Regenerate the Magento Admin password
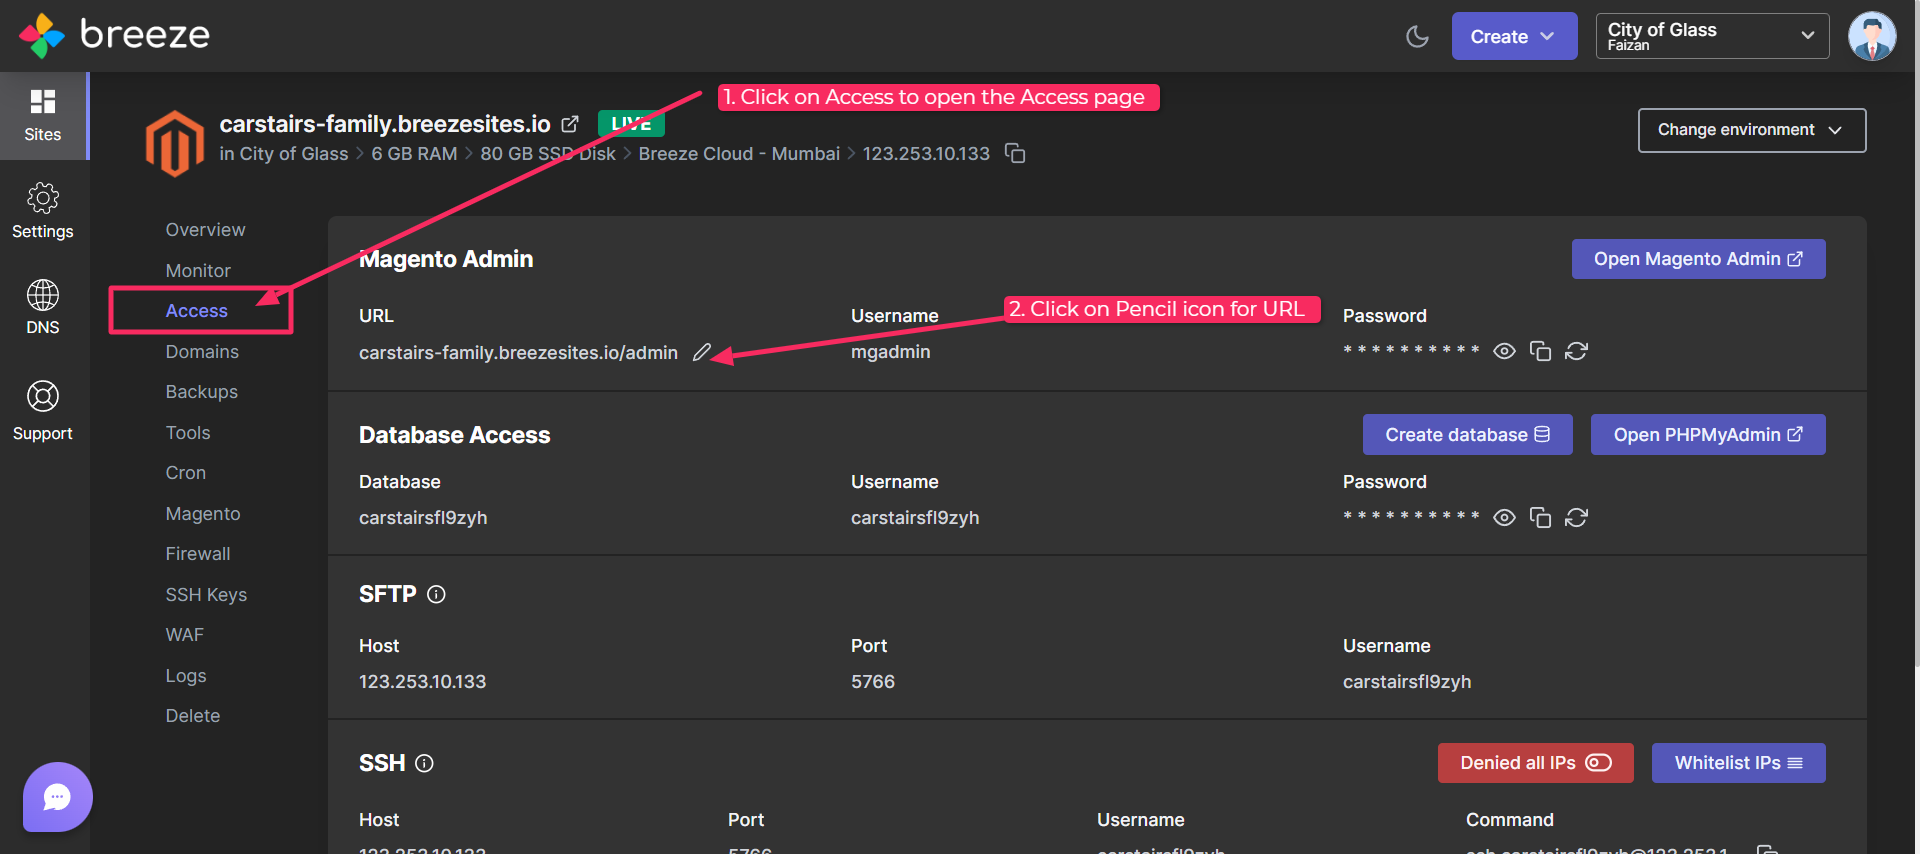 [x=1576, y=351]
